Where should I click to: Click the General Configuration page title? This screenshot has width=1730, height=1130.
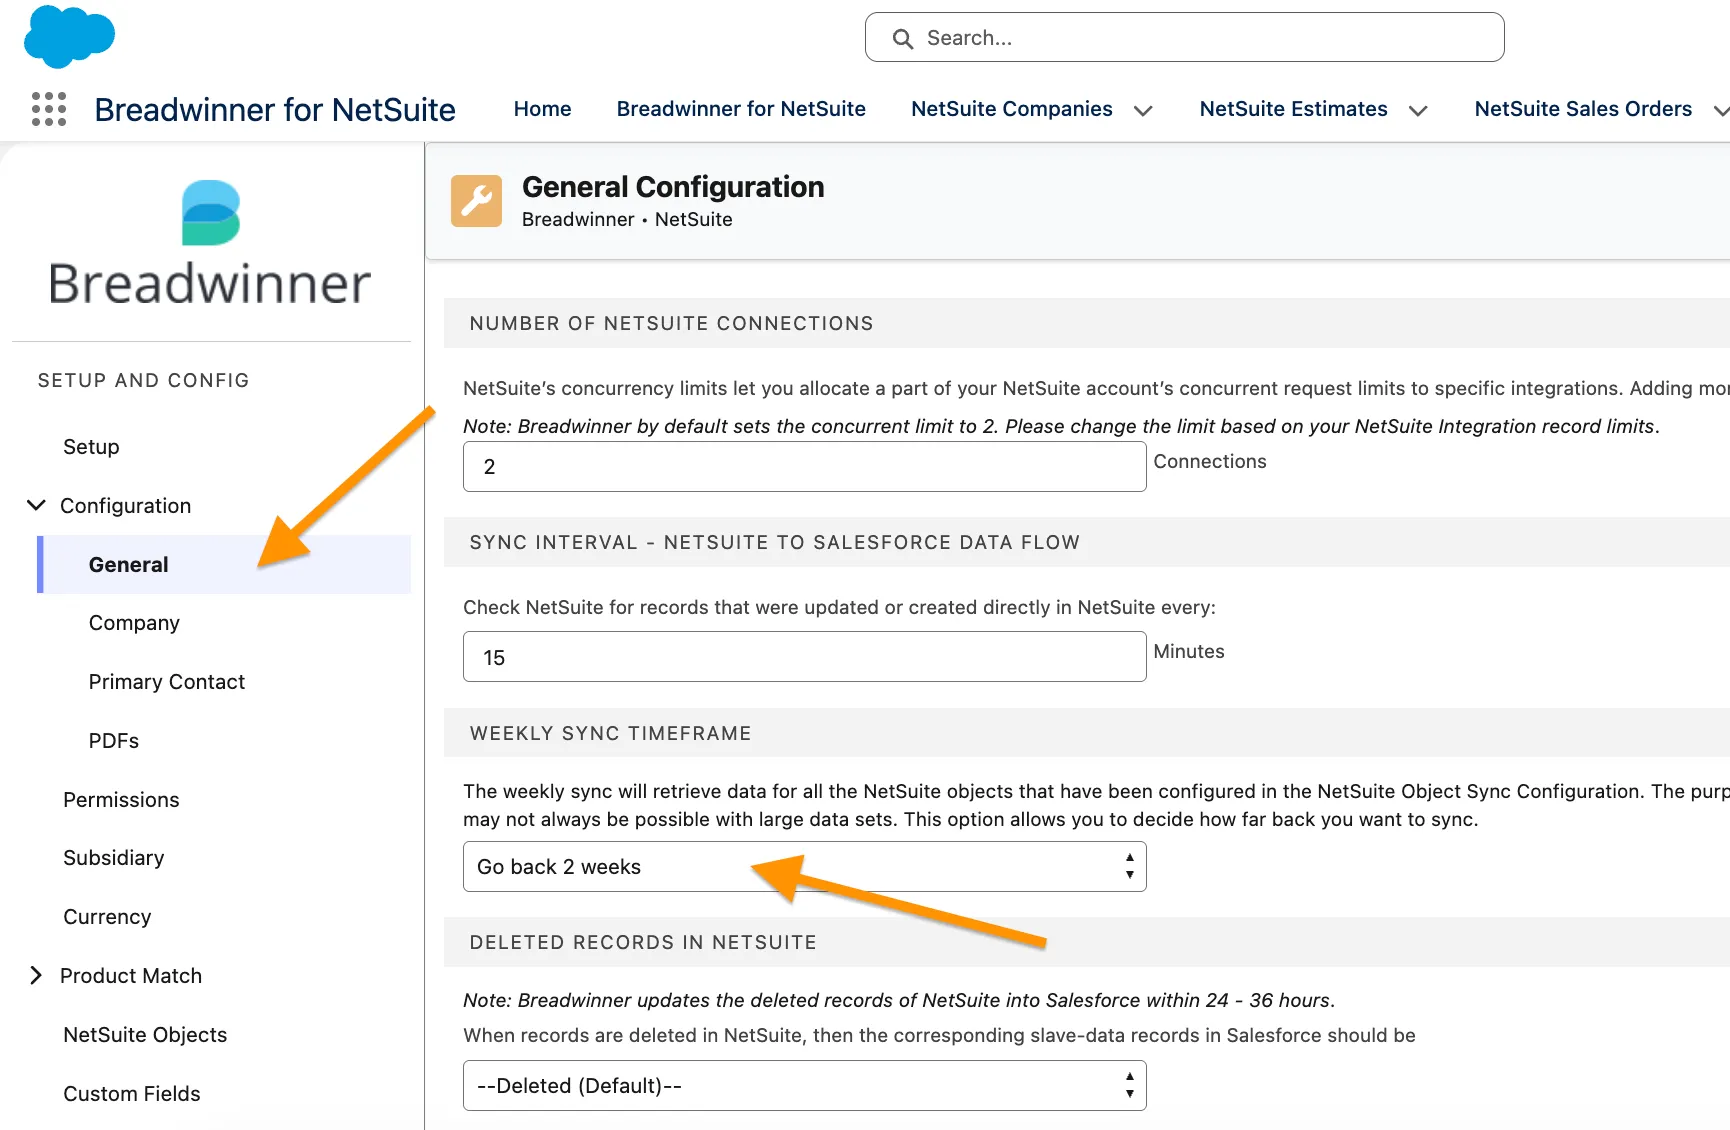tap(673, 187)
